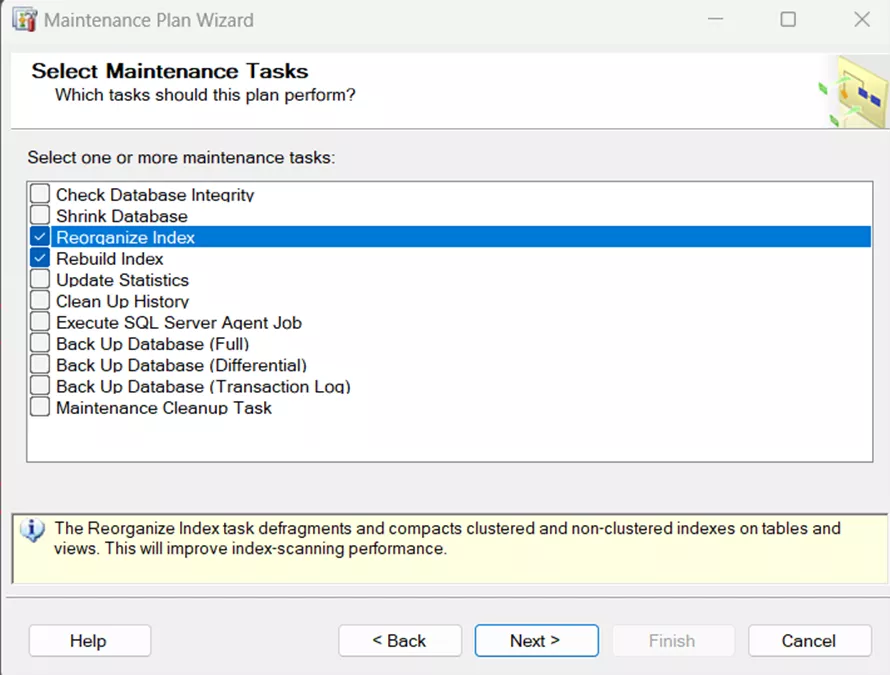Viewport: 890px width, 675px height.
Task: Uncheck the Rebuild Index checkbox
Action: pos(40,258)
